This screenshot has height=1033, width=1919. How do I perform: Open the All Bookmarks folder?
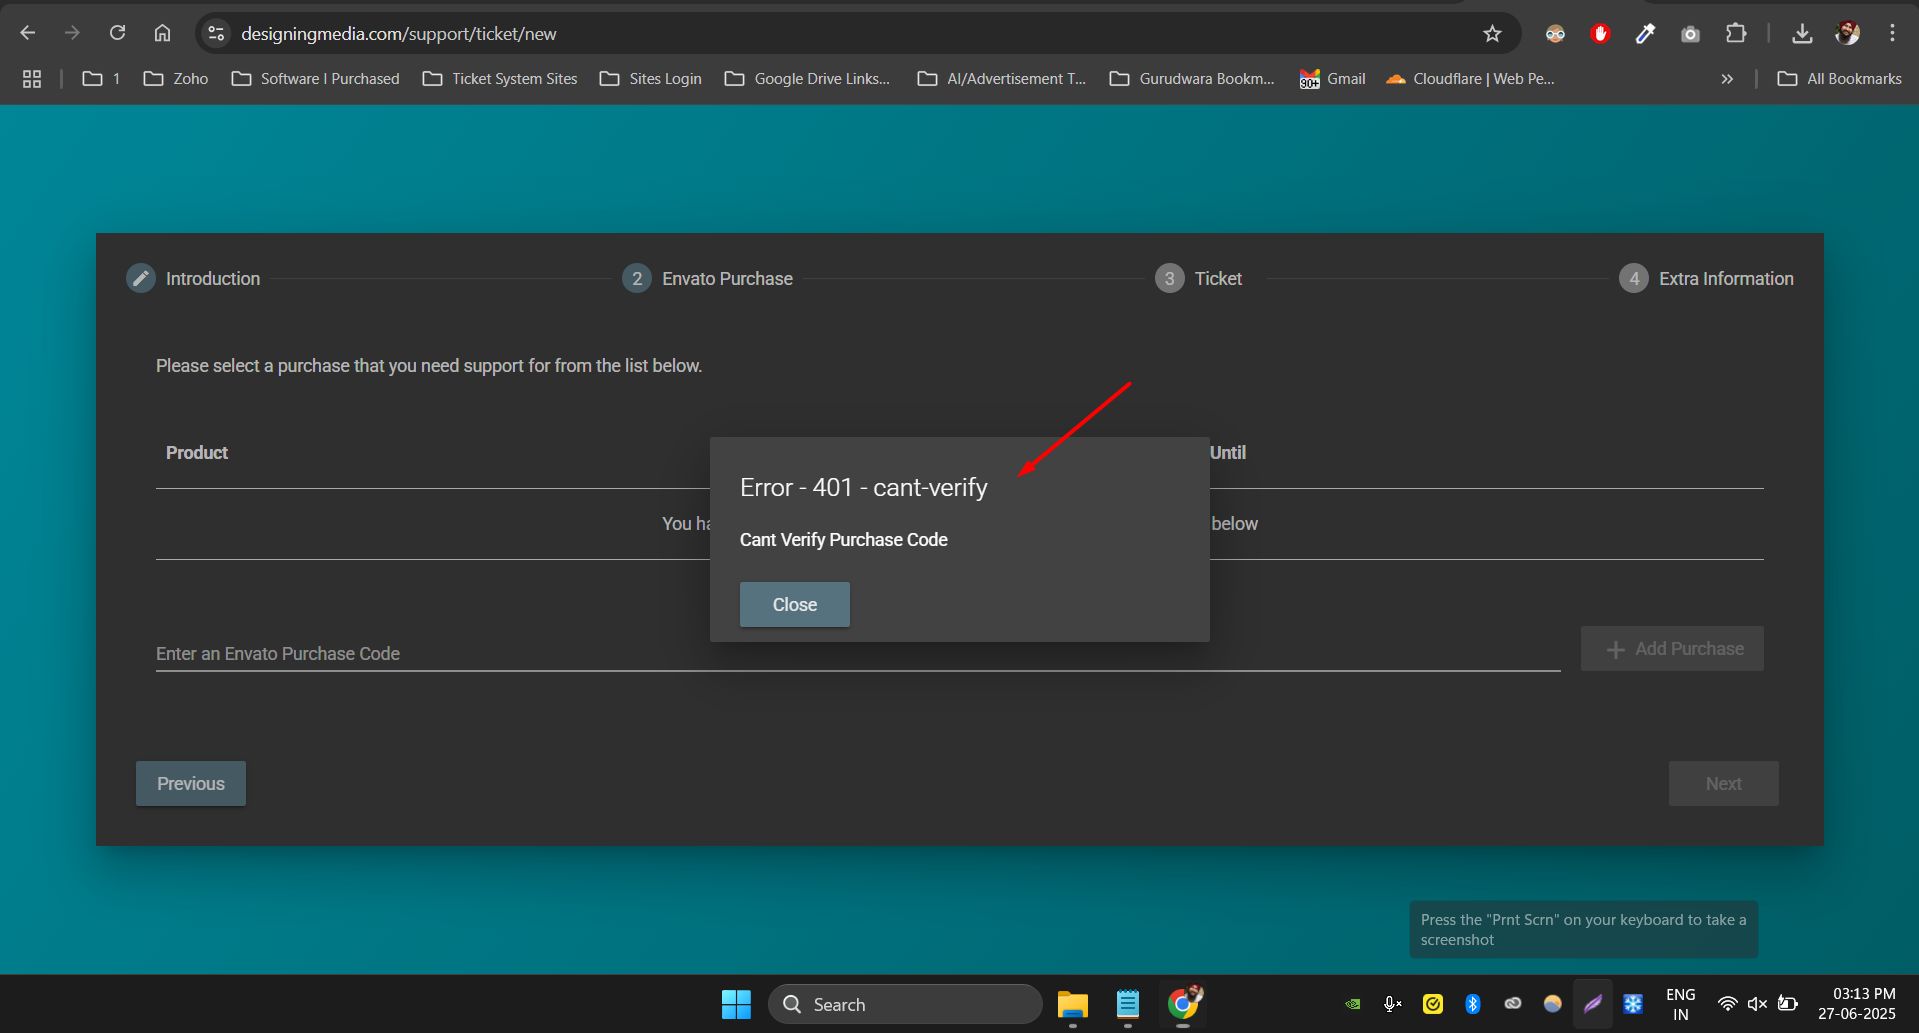click(1839, 78)
